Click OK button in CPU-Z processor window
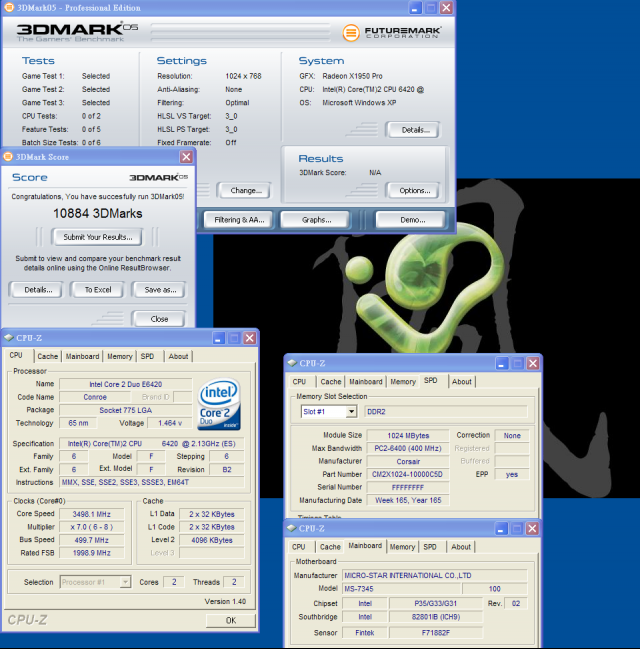Screen dimensions: 640x649 (x=231, y=620)
